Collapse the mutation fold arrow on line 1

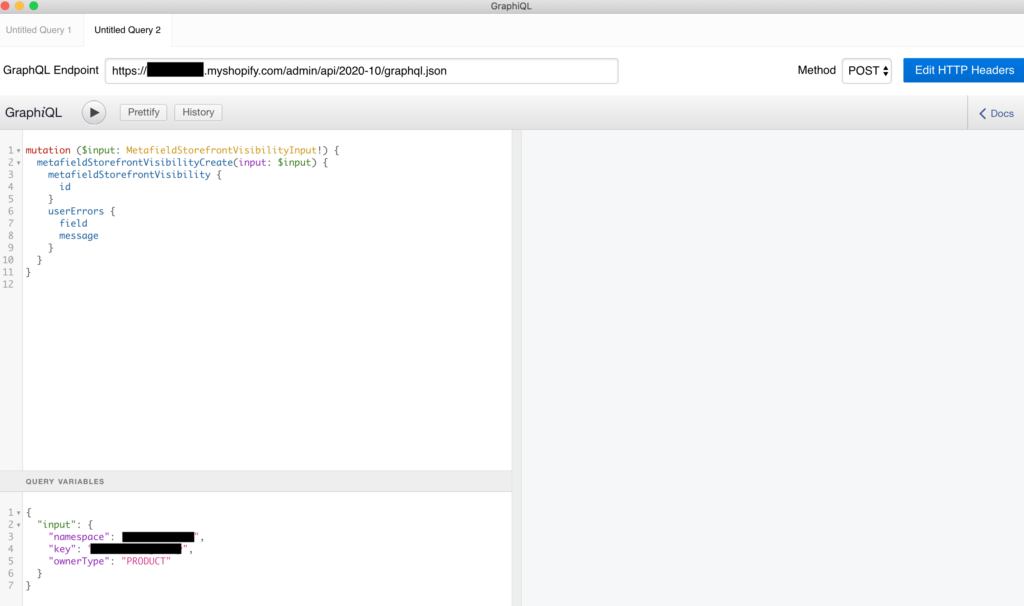(x=18, y=151)
